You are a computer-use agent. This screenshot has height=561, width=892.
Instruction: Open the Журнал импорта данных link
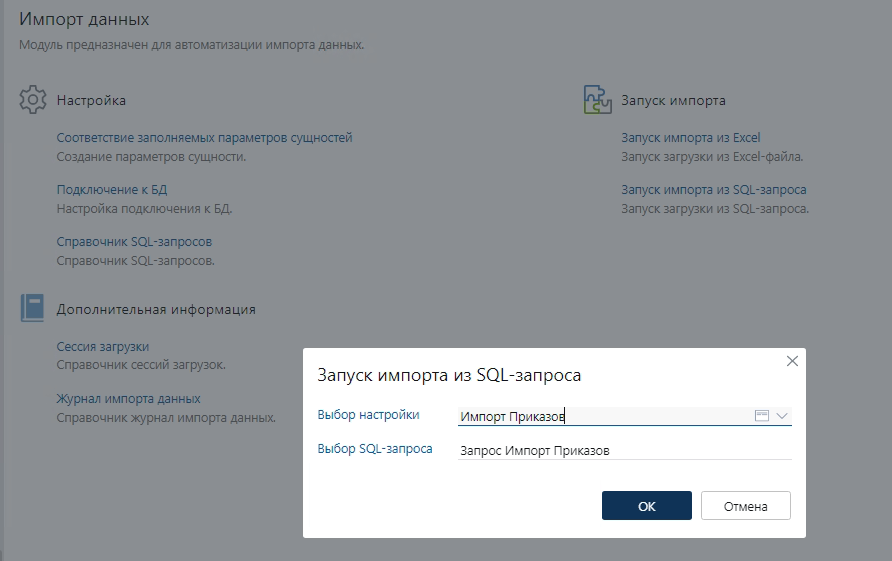pyautogui.click(x=128, y=399)
